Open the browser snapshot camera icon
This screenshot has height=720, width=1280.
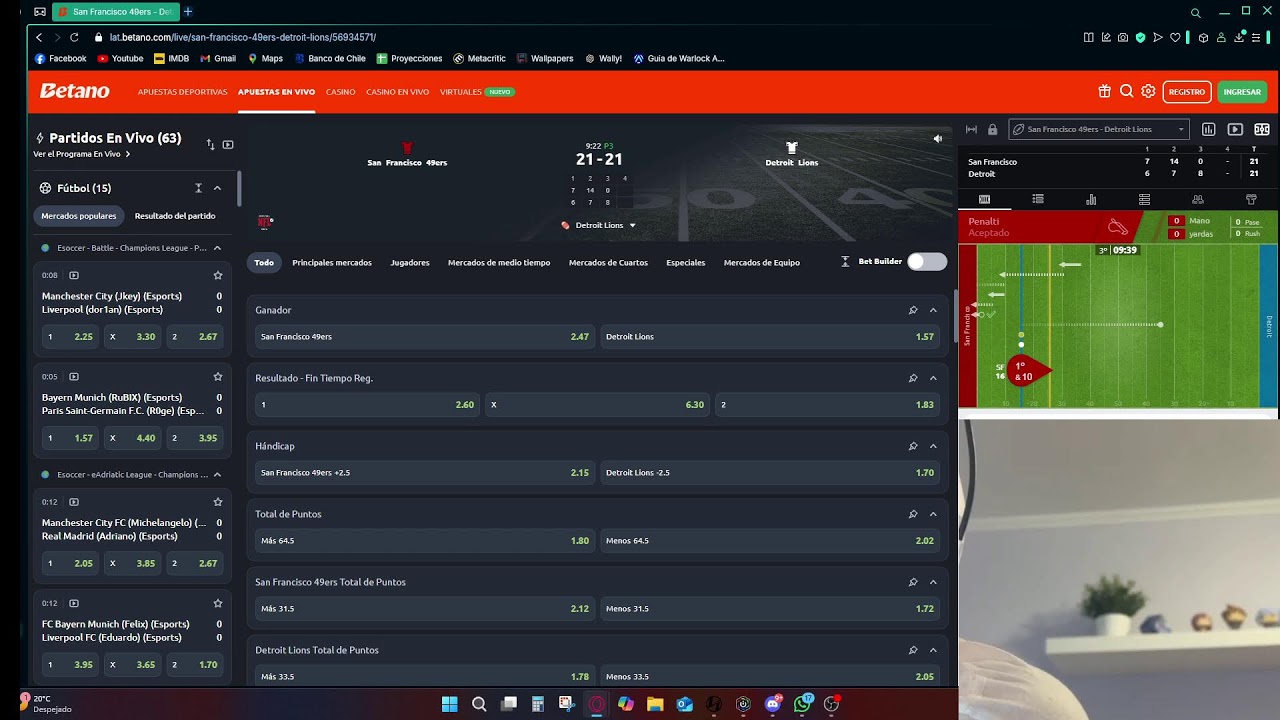(1123, 37)
